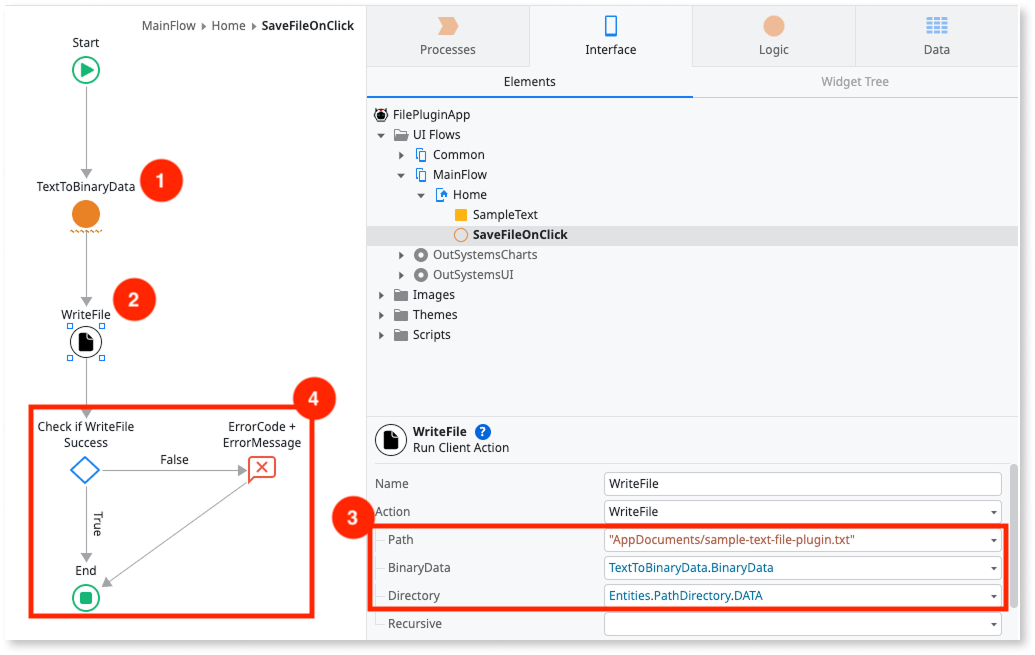1035x655 pixels.
Task: Open the Widget Tree sub-tab
Action: [x=854, y=82]
